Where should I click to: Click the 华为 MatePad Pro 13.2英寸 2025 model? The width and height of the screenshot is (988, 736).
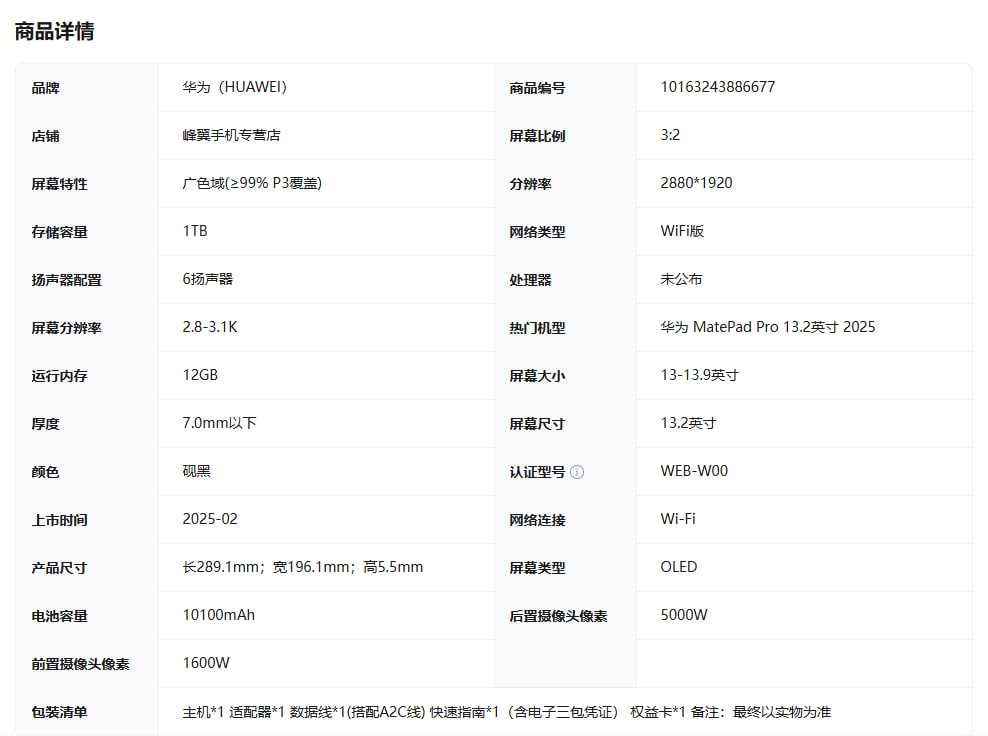[x=767, y=327]
